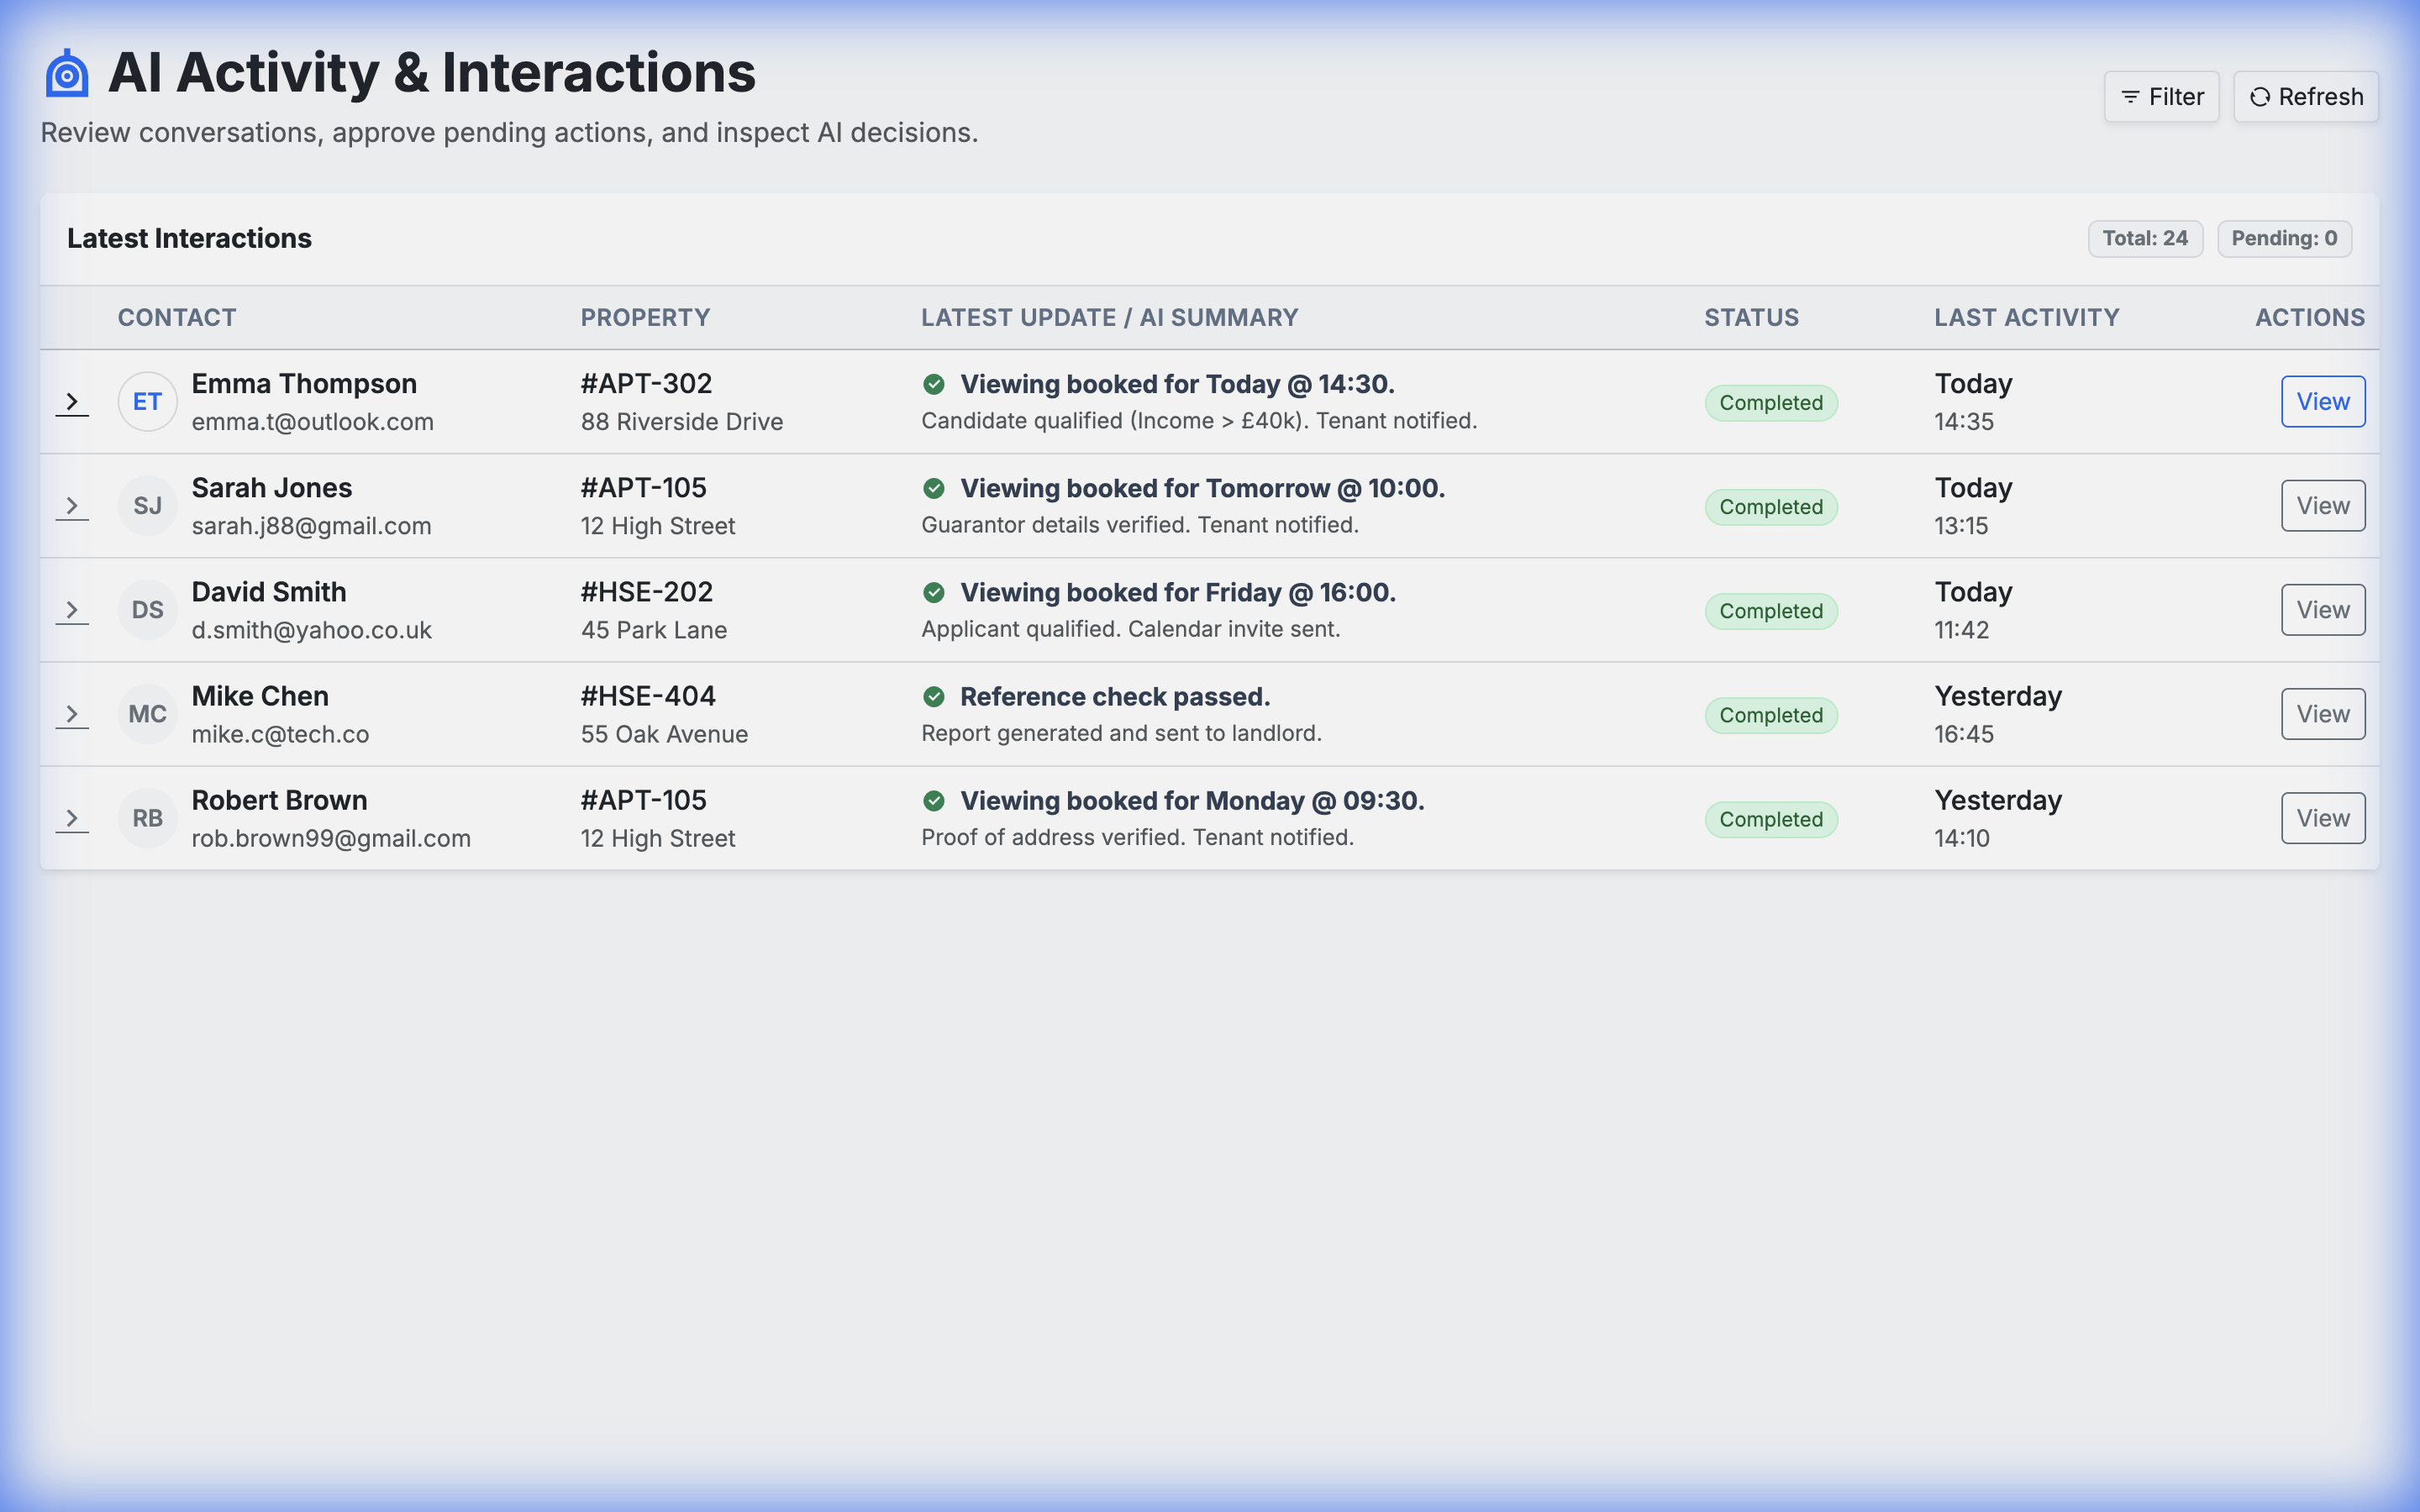Screen dimensions: 2420x1512
Task: Click the AI robot logo icon
Action: coord(66,71)
